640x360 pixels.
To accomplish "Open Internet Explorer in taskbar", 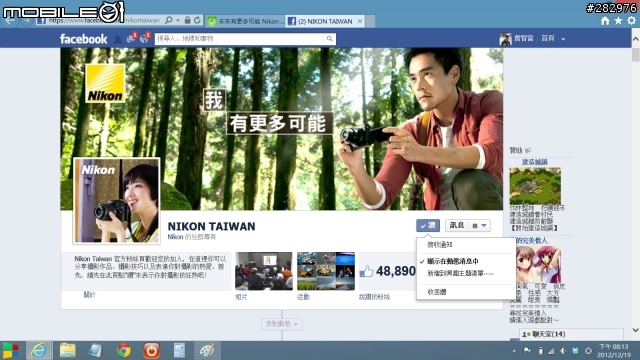I will (x=39, y=351).
